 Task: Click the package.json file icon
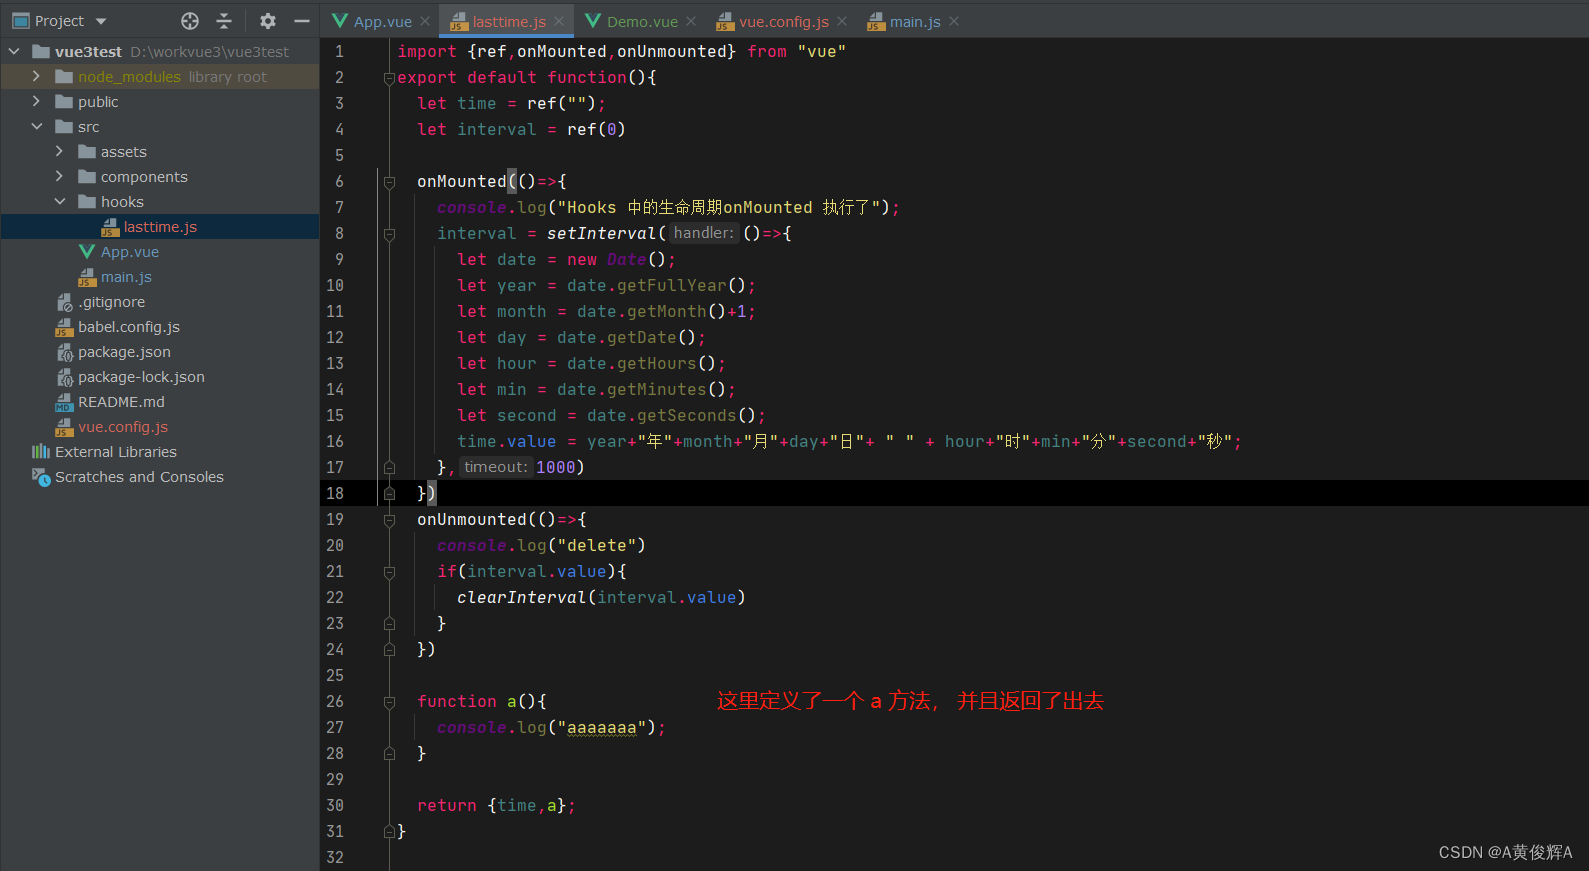click(64, 352)
